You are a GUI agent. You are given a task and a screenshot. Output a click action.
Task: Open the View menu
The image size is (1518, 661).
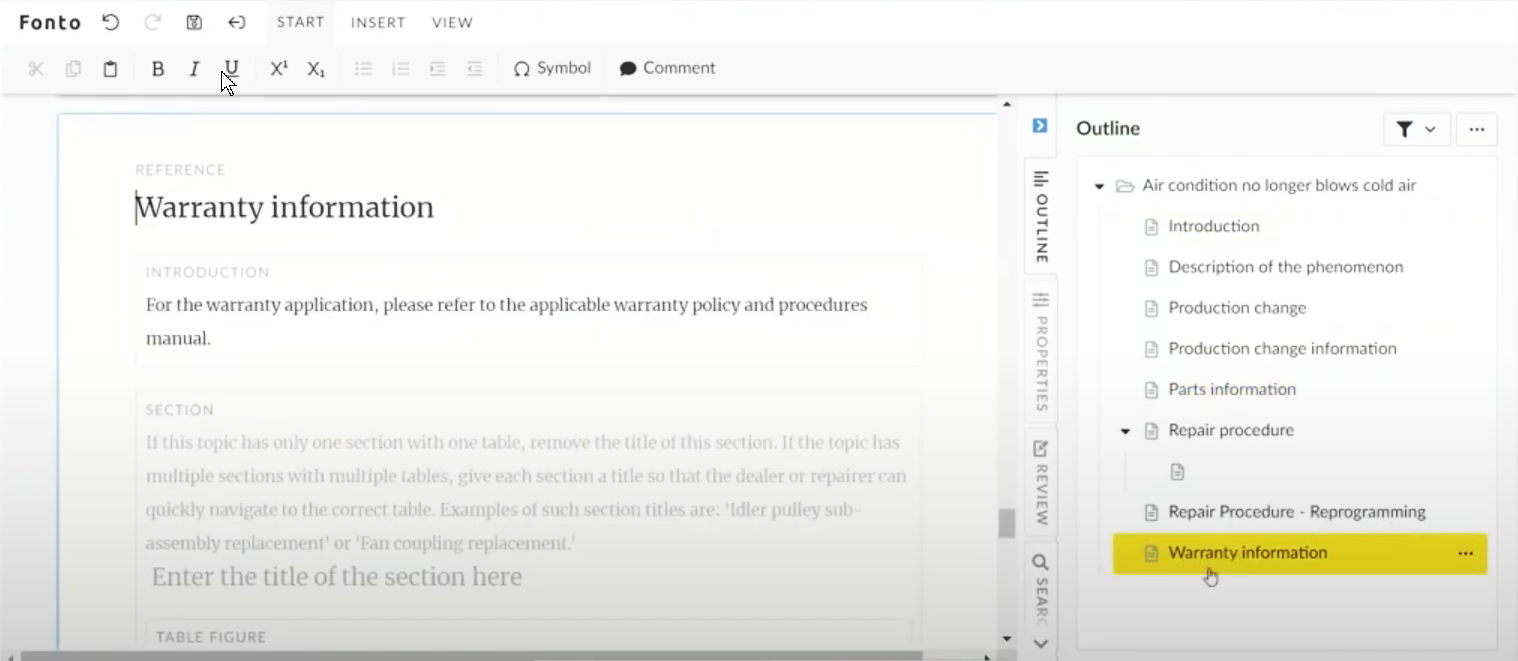click(x=452, y=22)
